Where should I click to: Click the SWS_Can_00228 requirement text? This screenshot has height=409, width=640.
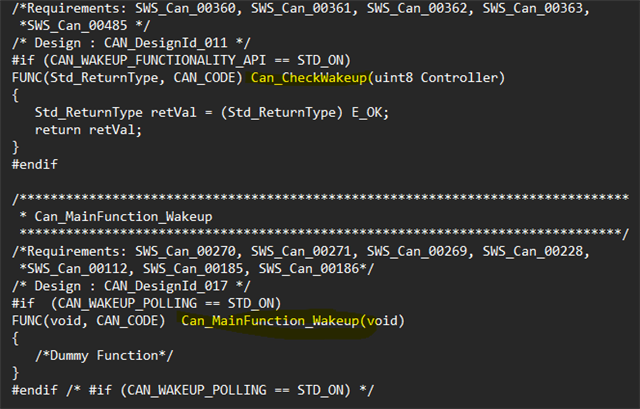coord(533,251)
